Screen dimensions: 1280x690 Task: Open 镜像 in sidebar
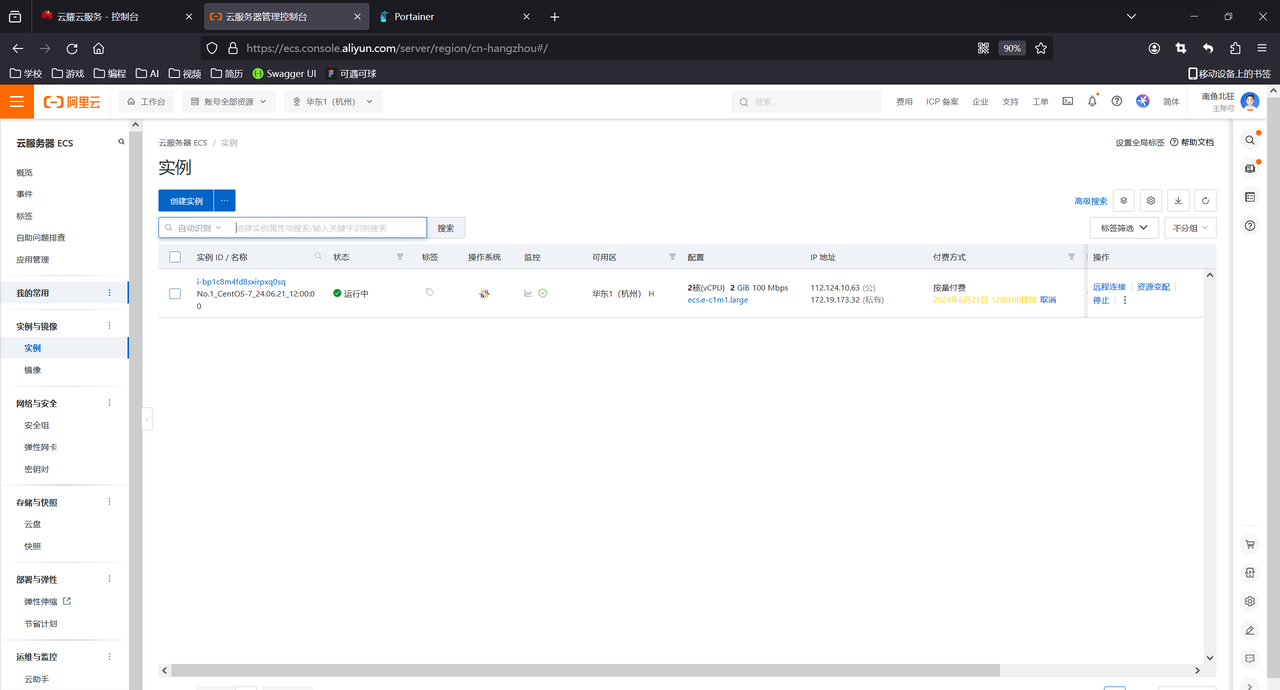(x=33, y=370)
